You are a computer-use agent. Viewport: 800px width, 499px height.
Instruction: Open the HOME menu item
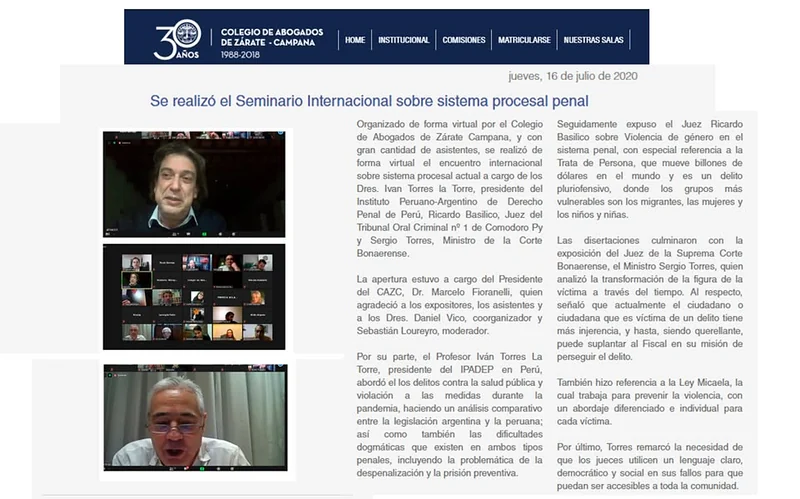pos(355,40)
